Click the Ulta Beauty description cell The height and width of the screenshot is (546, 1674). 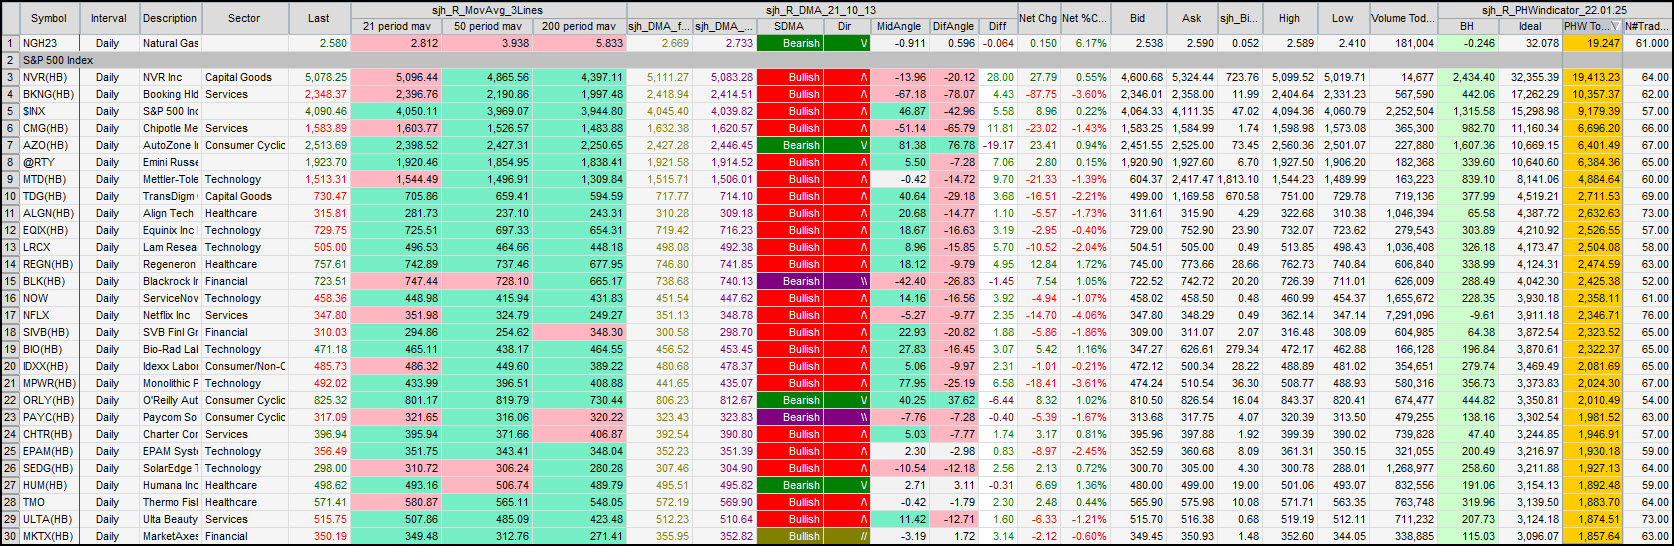(170, 519)
